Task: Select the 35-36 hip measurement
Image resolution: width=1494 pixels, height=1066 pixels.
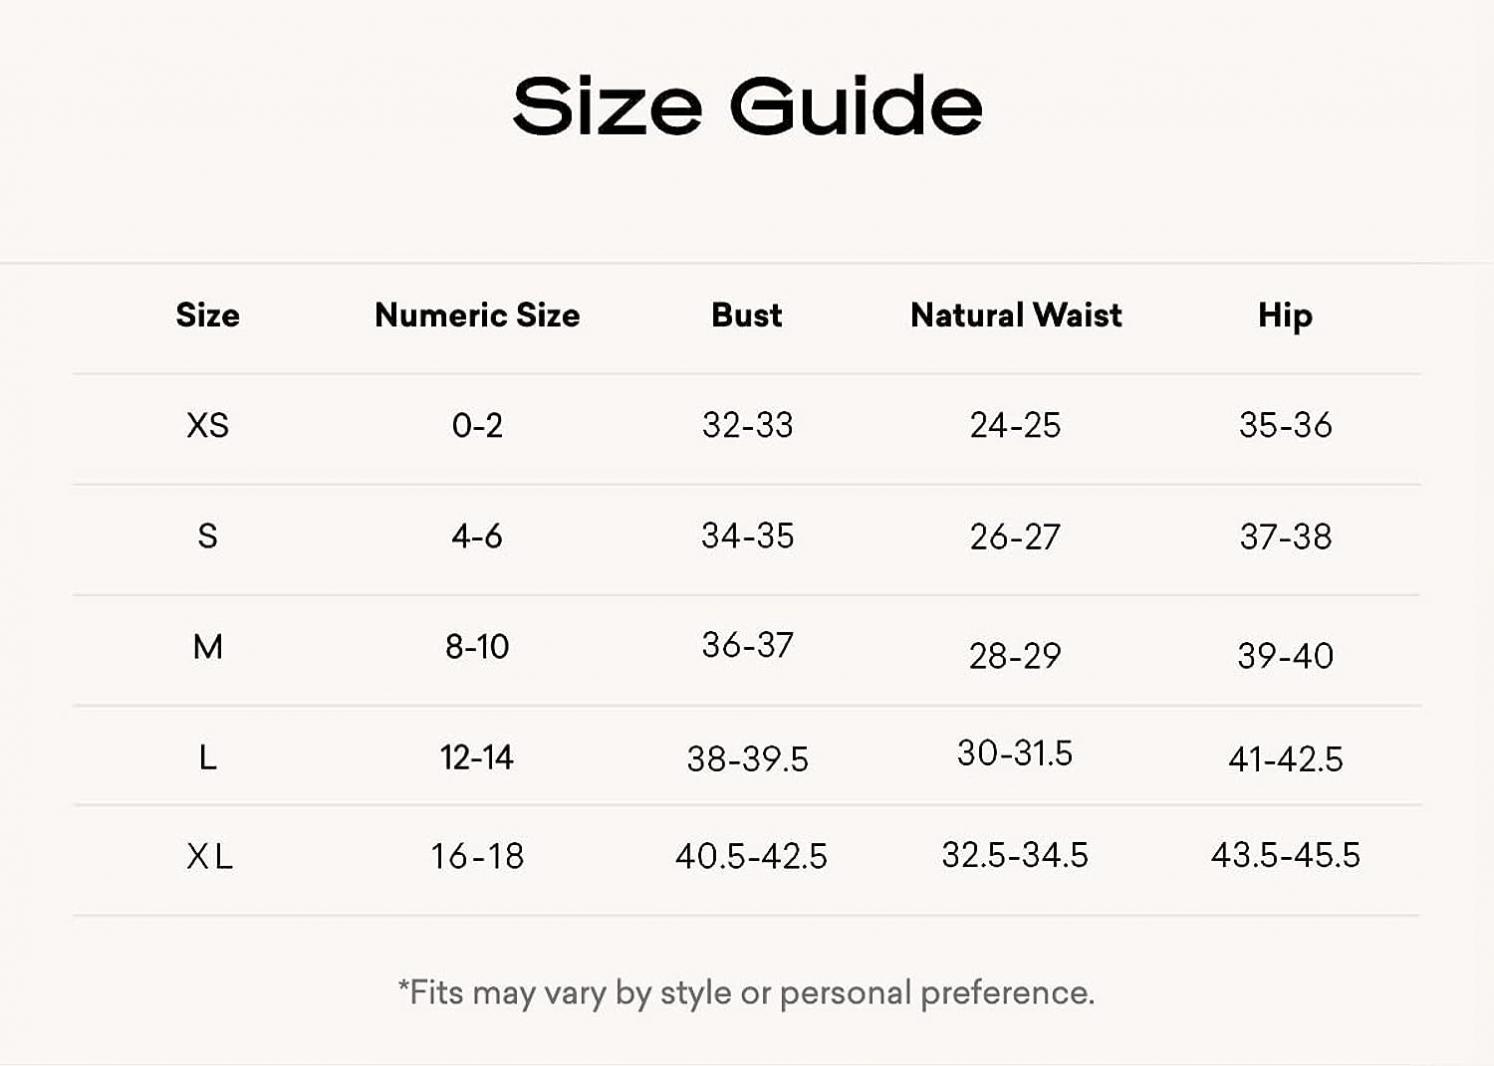Action: 1285,425
